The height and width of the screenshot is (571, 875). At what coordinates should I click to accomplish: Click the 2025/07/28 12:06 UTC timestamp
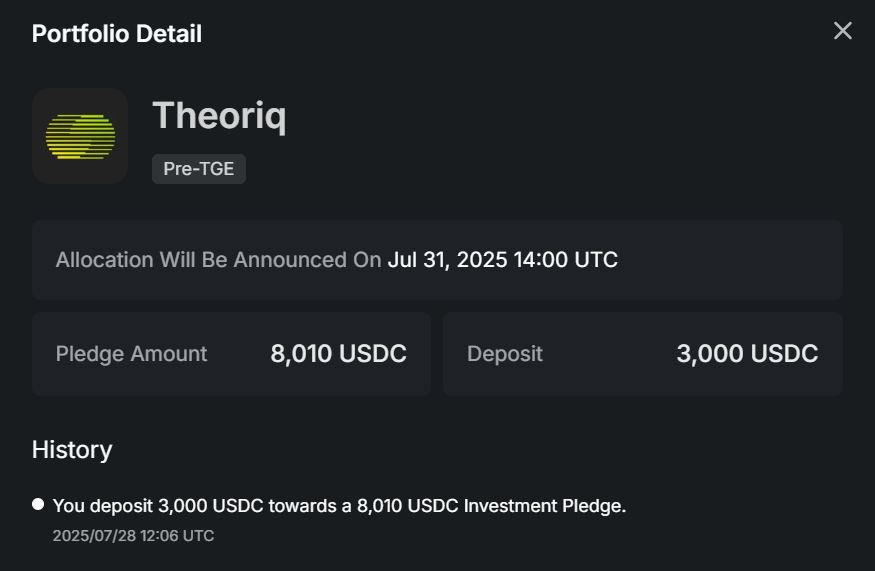tap(133, 536)
